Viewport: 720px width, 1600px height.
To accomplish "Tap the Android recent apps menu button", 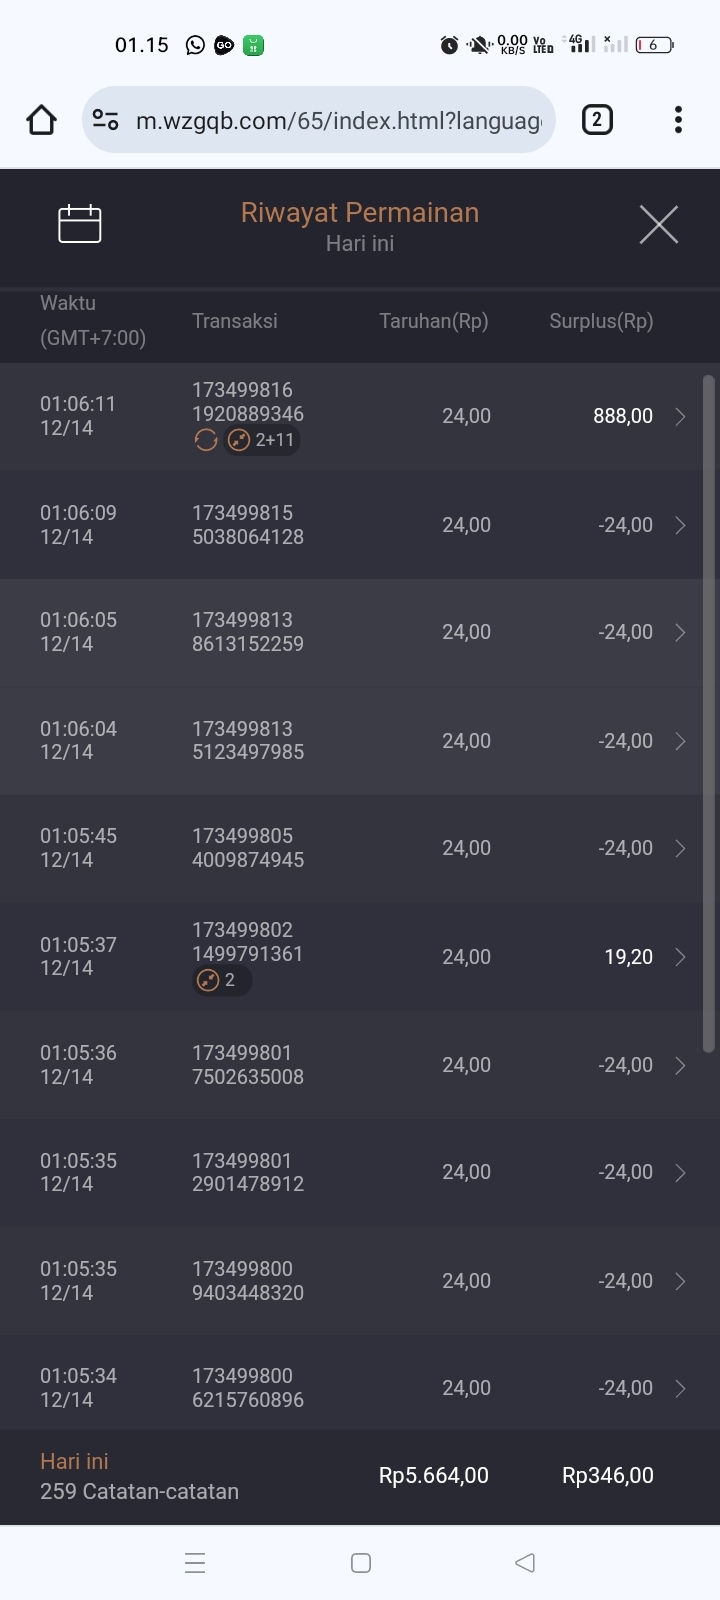I will click(x=195, y=1563).
